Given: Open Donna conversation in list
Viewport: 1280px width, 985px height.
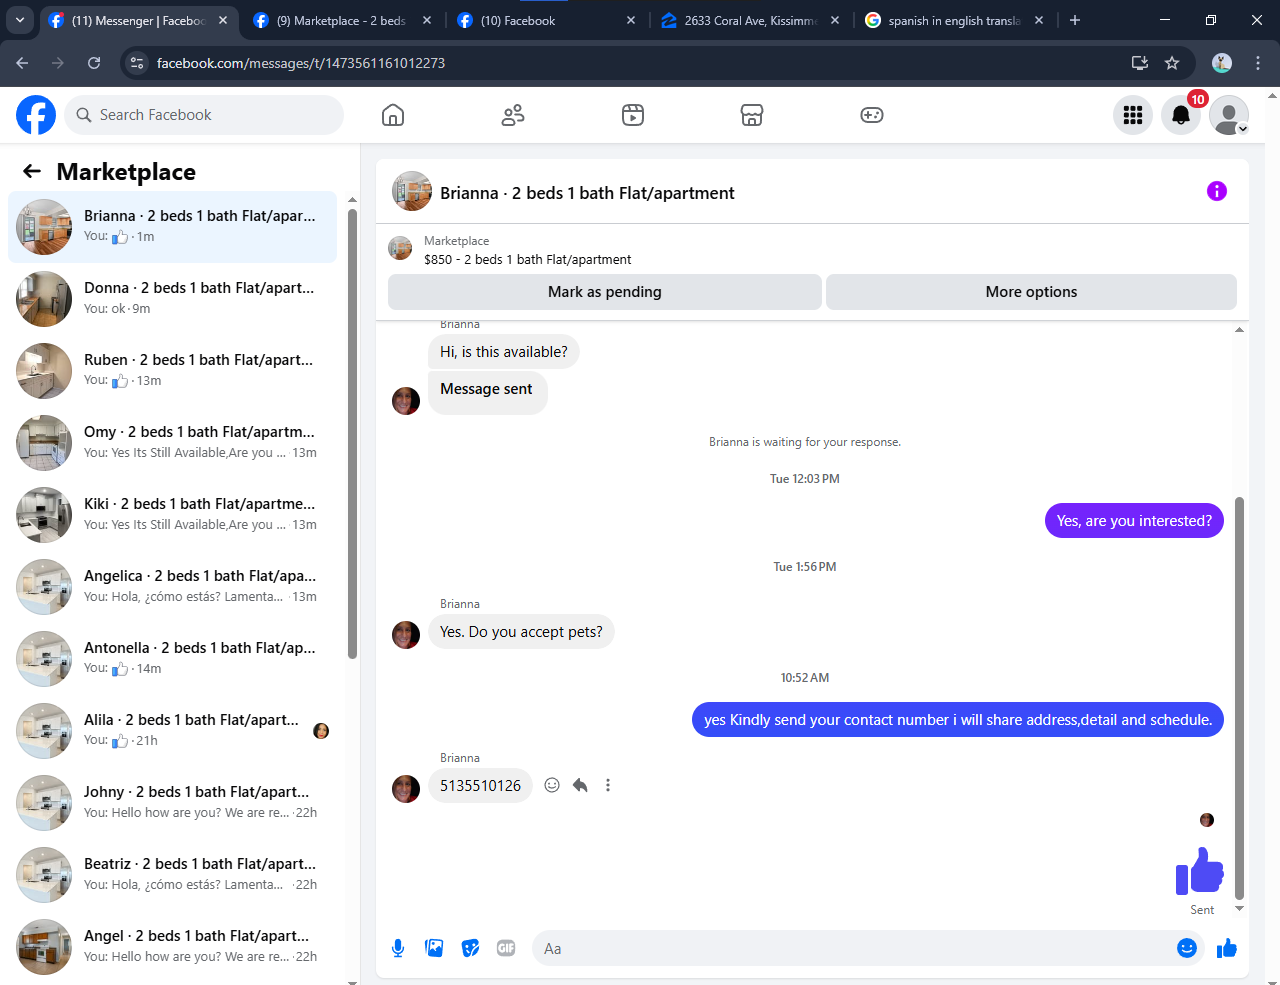Looking at the screenshot, I should click(x=172, y=299).
